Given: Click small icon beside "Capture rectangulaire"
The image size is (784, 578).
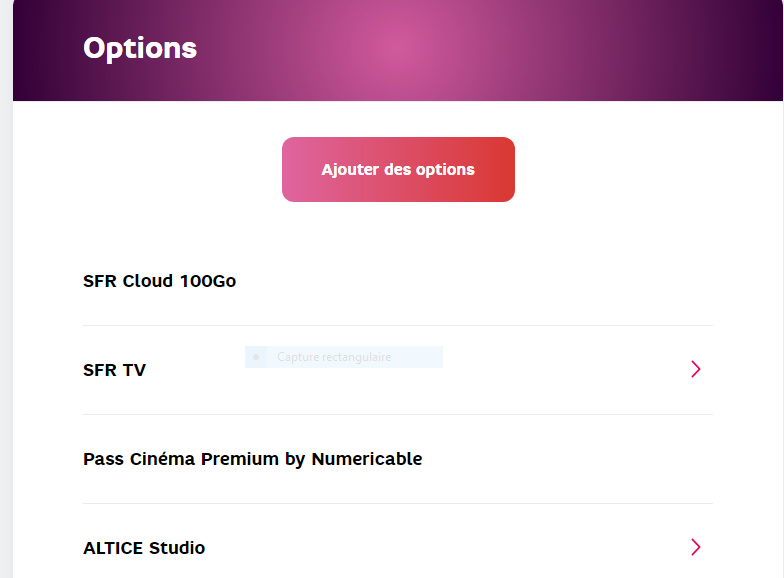Looking at the screenshot, I should (x=257, y=357).
